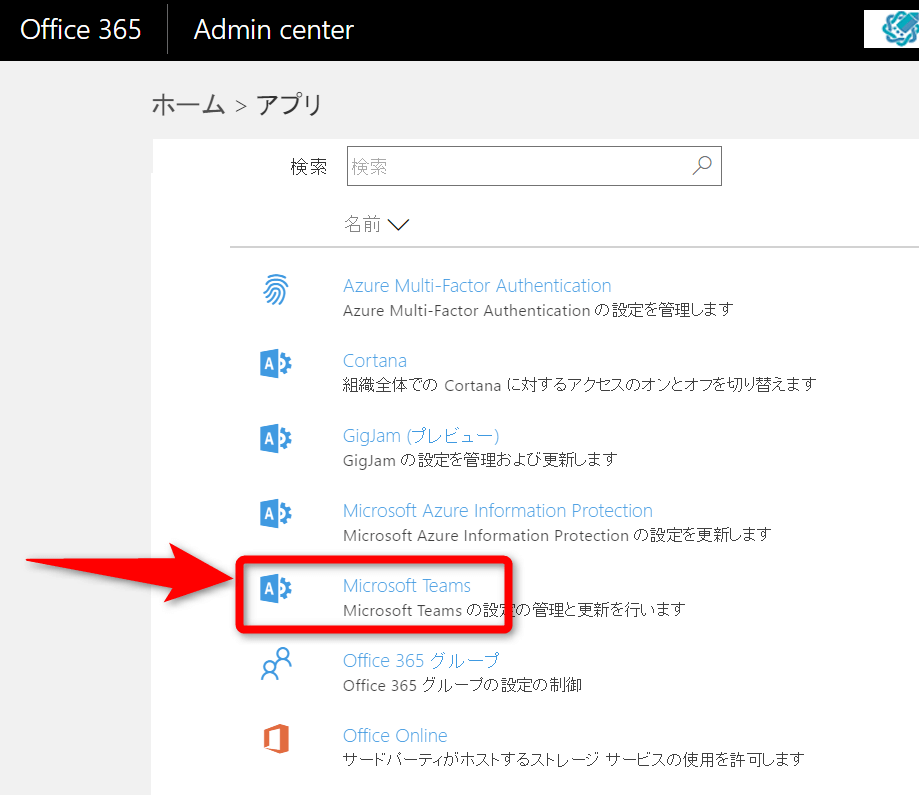Open the Cortana settings link
Screen dimensions: 919x795
375,361
